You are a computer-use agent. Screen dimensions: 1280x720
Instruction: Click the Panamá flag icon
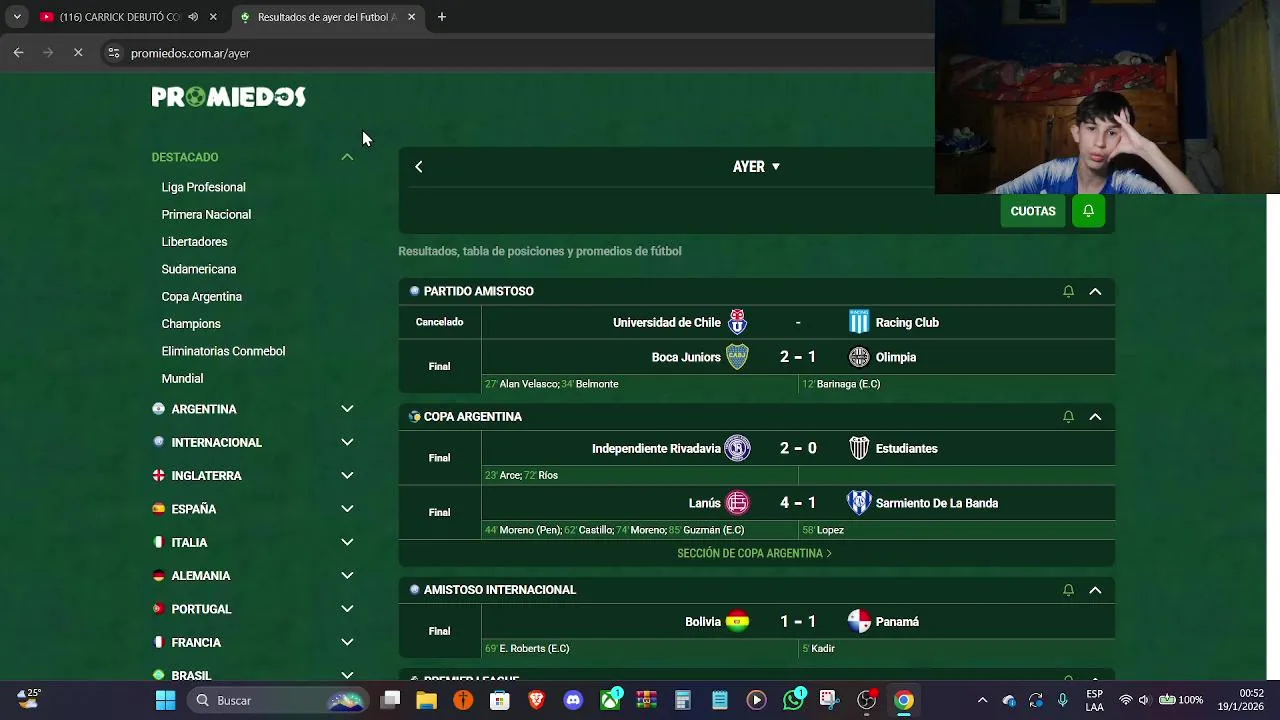859,622
